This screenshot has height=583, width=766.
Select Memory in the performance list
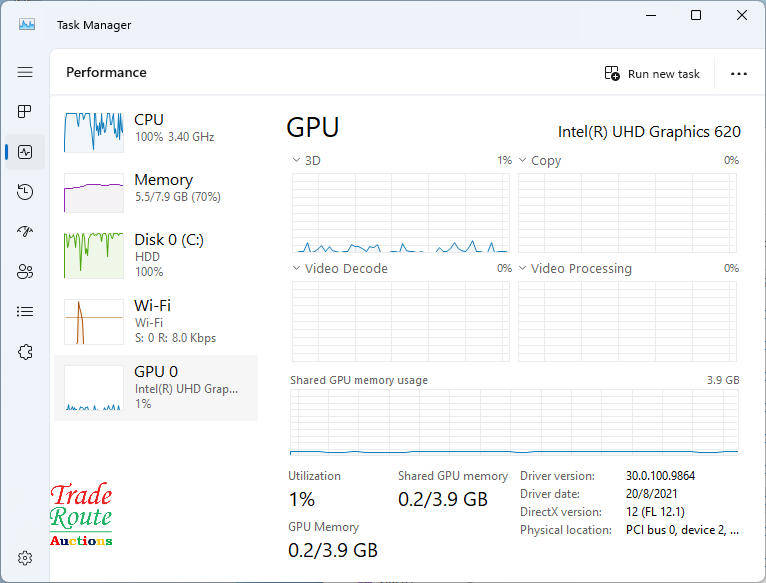click(156, 189)
